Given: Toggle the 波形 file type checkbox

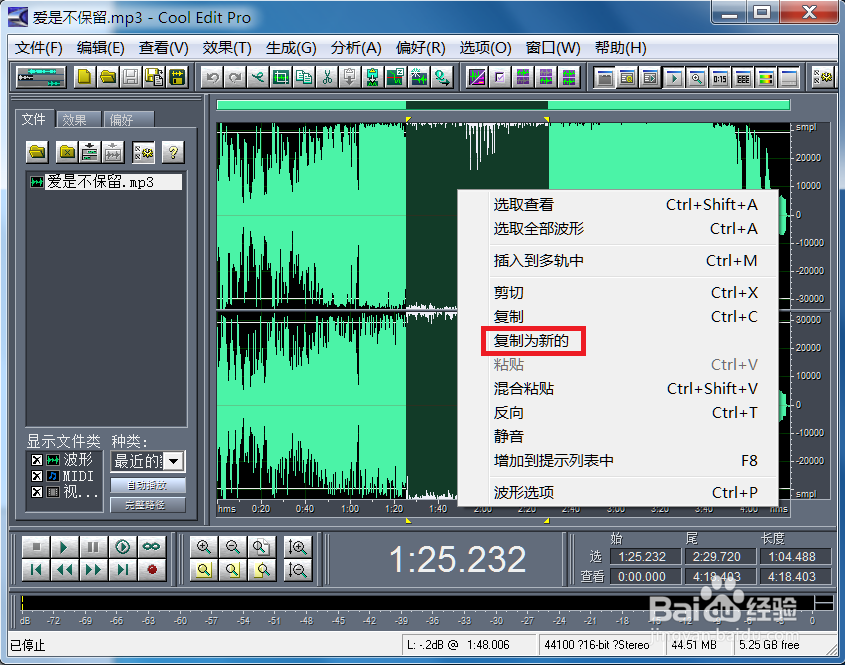Looking at the screenshot, I should pos(36,460).
